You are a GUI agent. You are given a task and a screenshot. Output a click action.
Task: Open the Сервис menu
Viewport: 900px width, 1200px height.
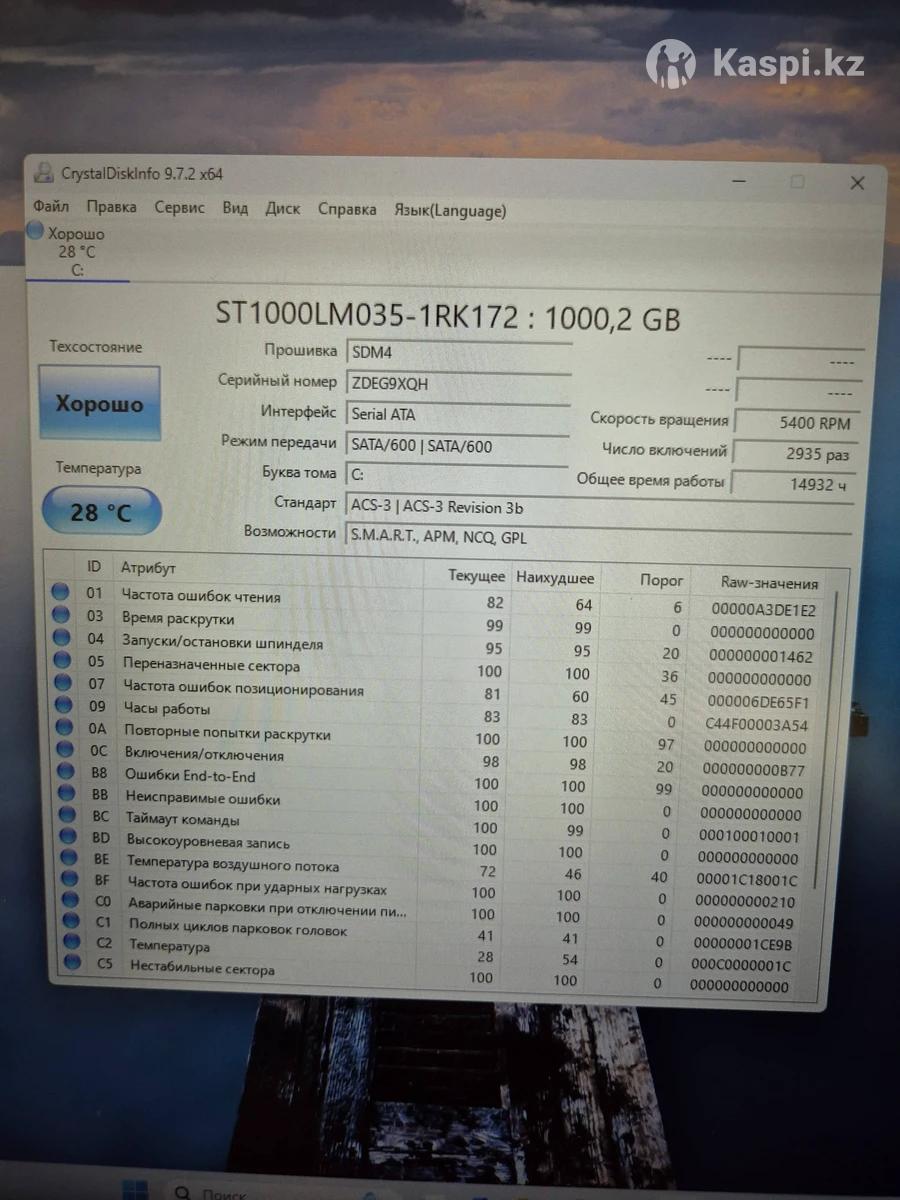coord(179,208)
